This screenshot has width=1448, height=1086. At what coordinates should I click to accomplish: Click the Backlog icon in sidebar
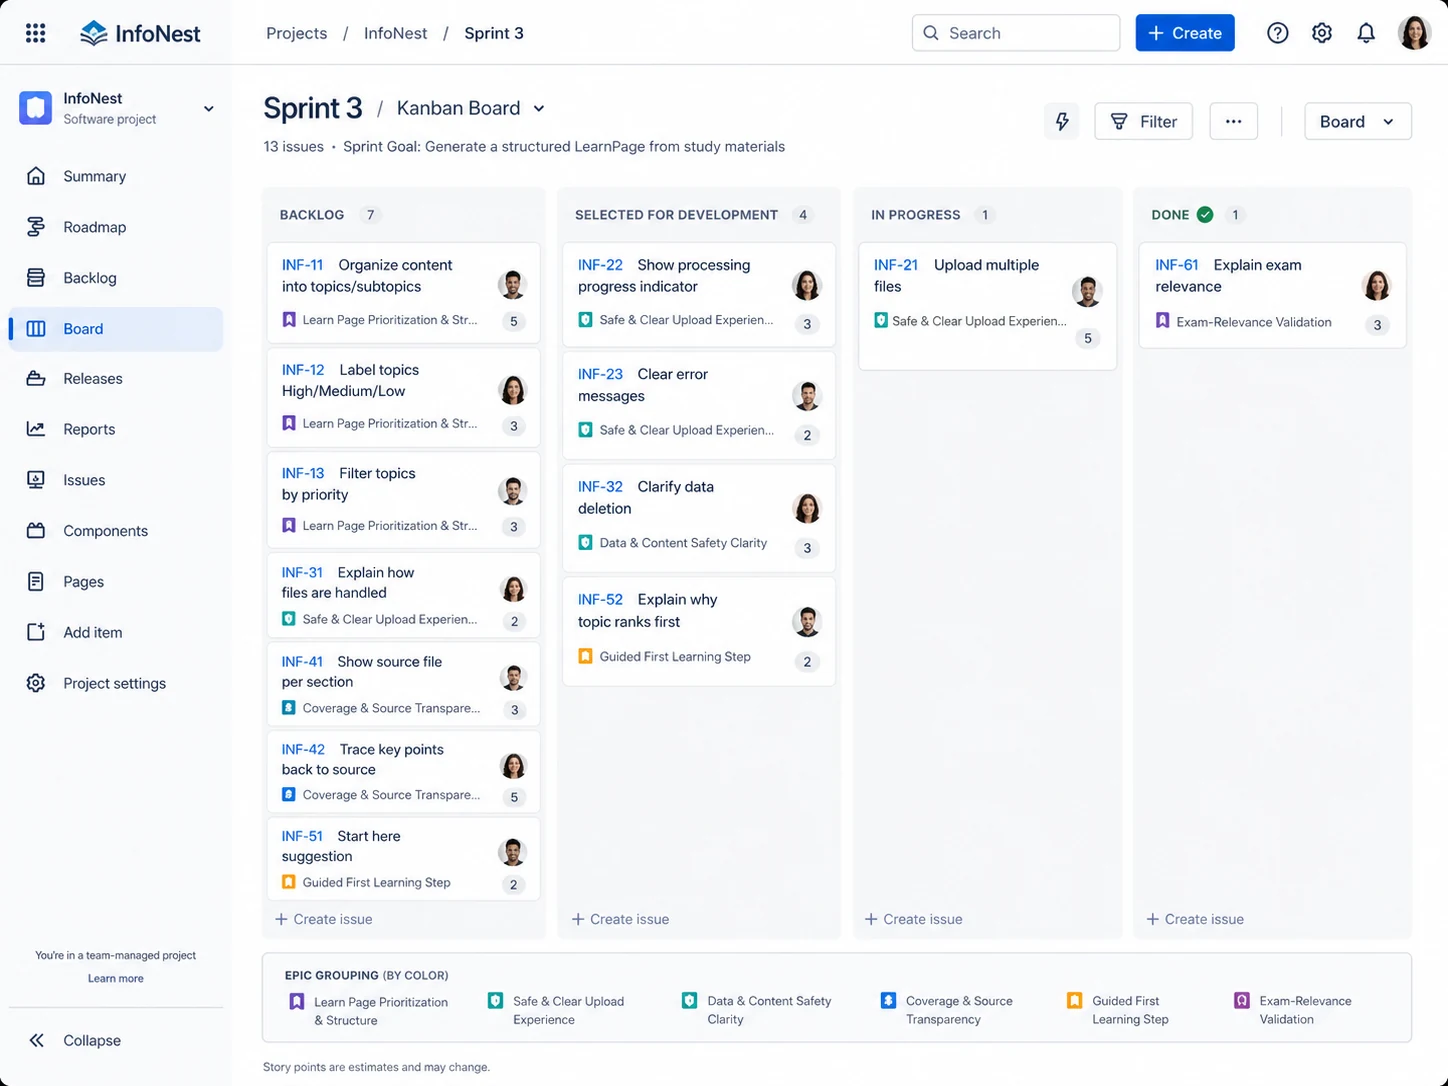36,278
